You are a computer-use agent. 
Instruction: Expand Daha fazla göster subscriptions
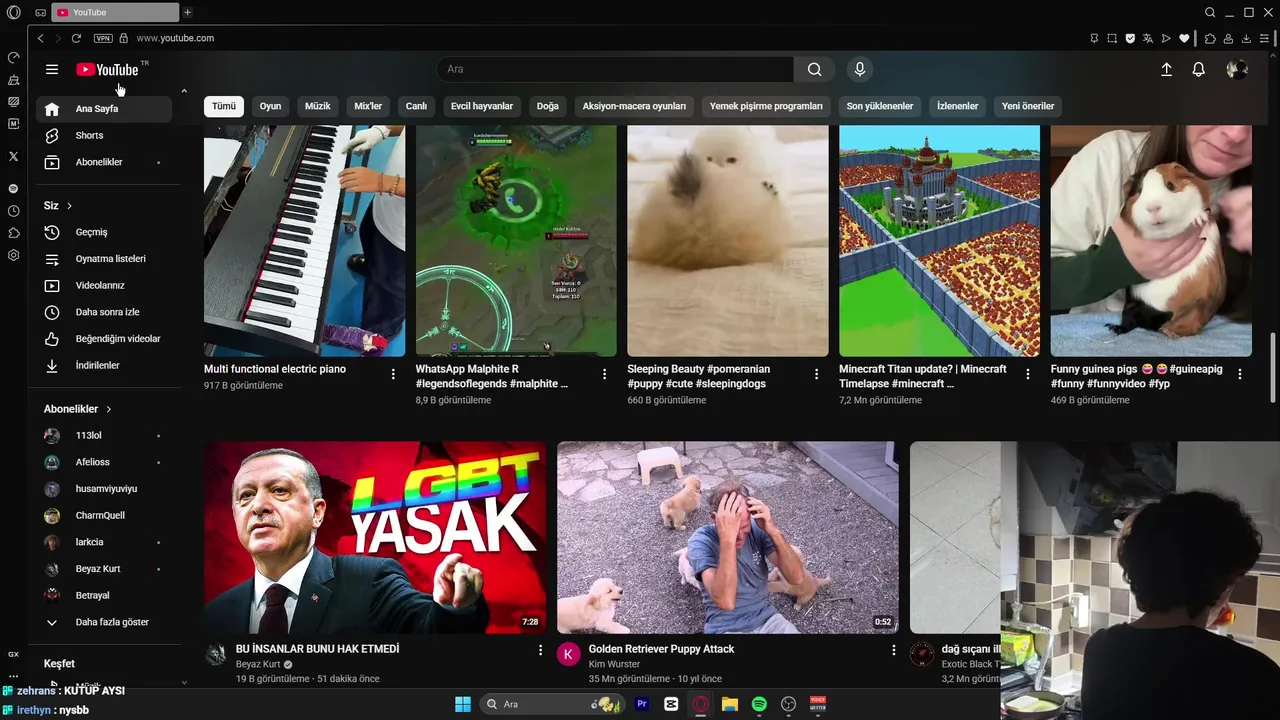(104, 622)
